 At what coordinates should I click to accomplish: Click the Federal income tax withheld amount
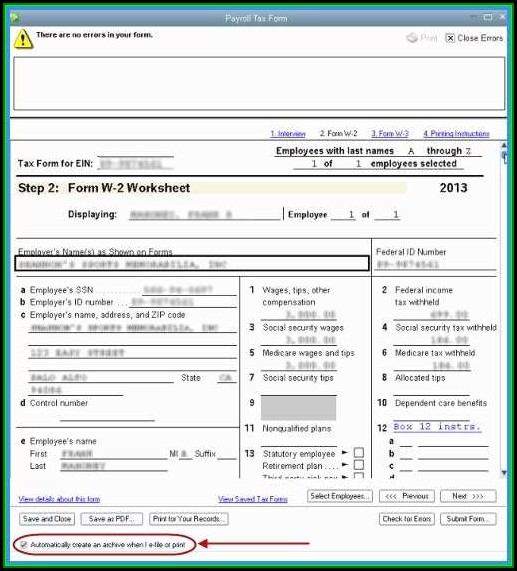431,314
